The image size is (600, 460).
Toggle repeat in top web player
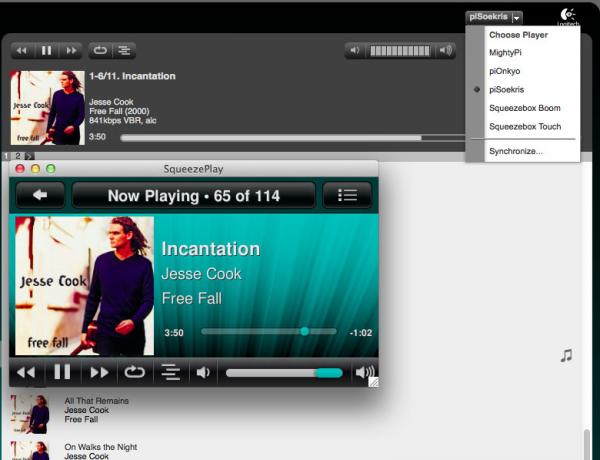pos(100,51)
